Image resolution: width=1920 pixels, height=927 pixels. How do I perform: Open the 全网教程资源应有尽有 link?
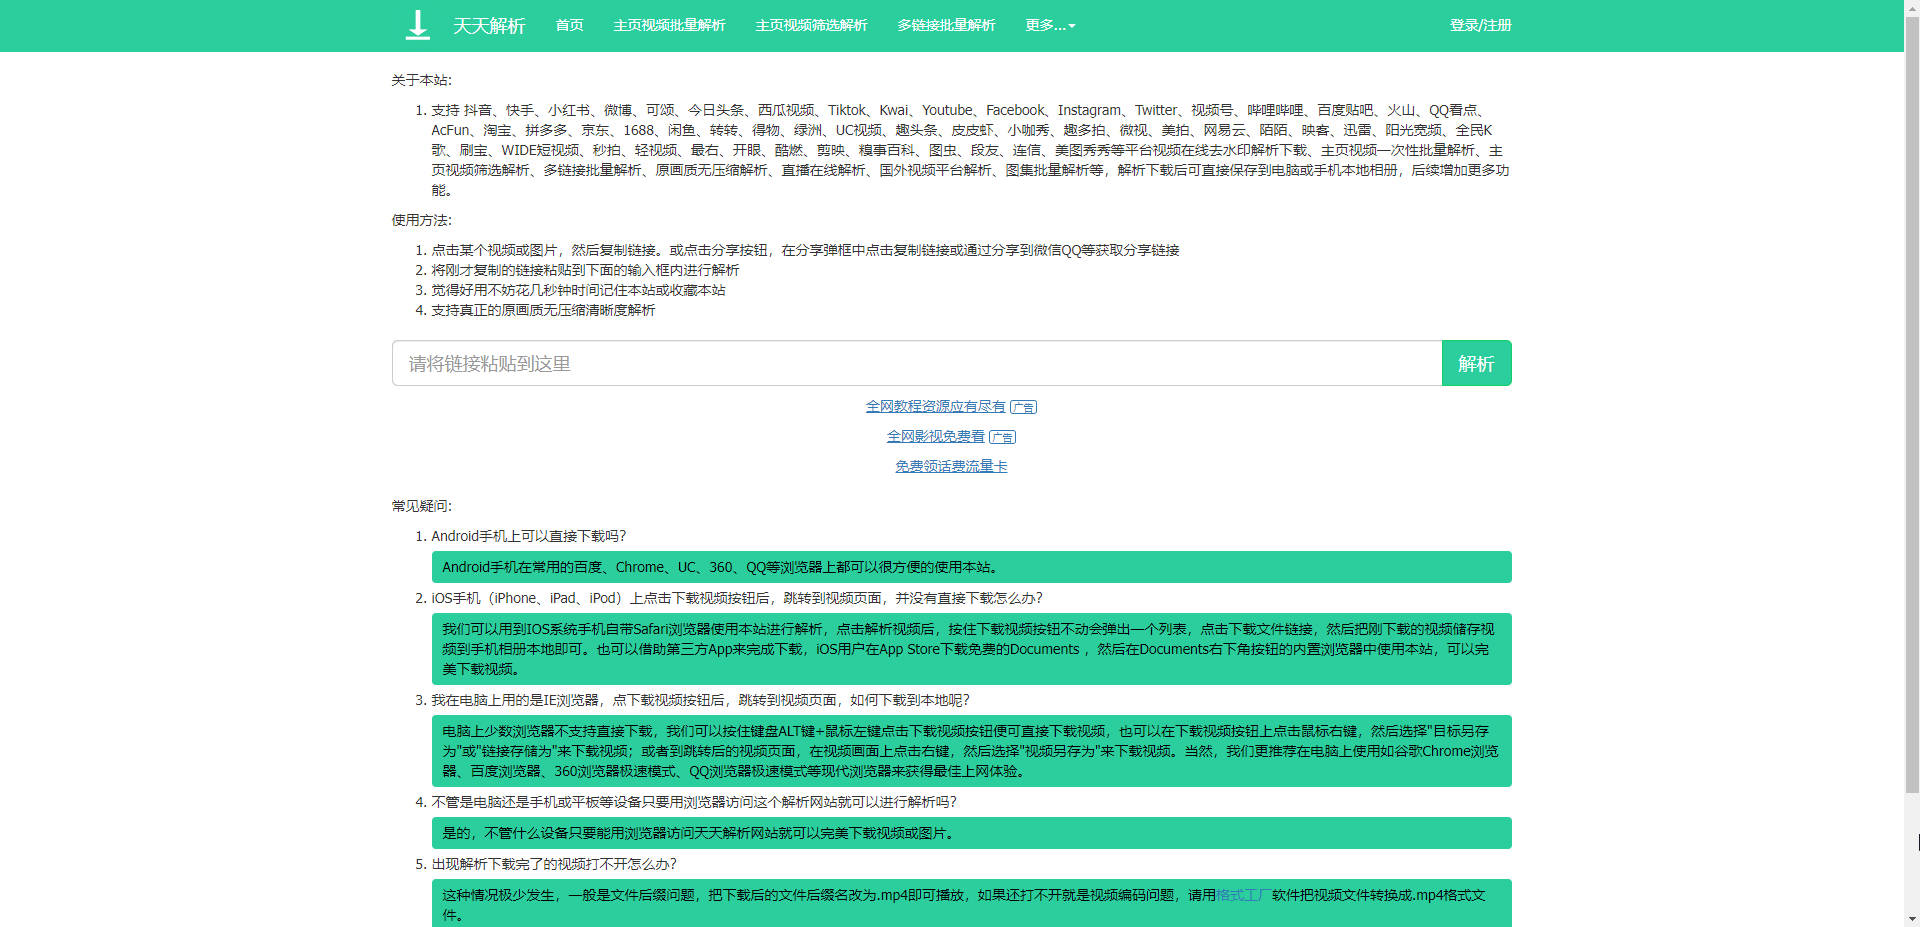pos(935,406)
